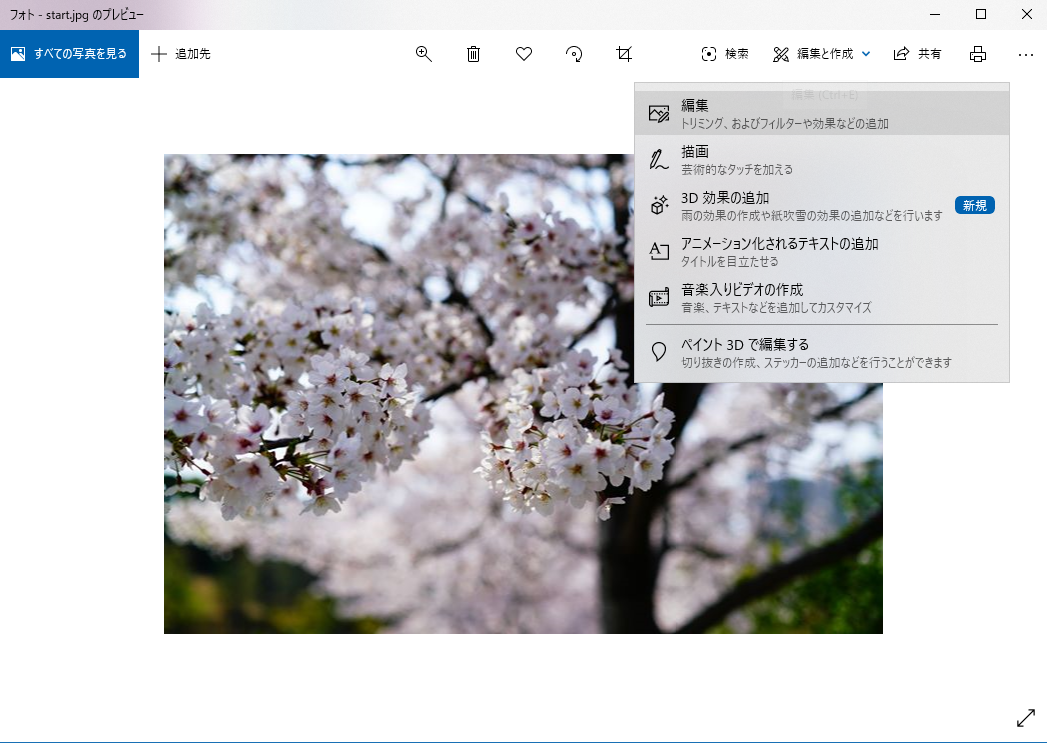The width and height of the screenshot is (1047, 743).
Task: Delete the photo with trash icon
Action: pos(473,54)
